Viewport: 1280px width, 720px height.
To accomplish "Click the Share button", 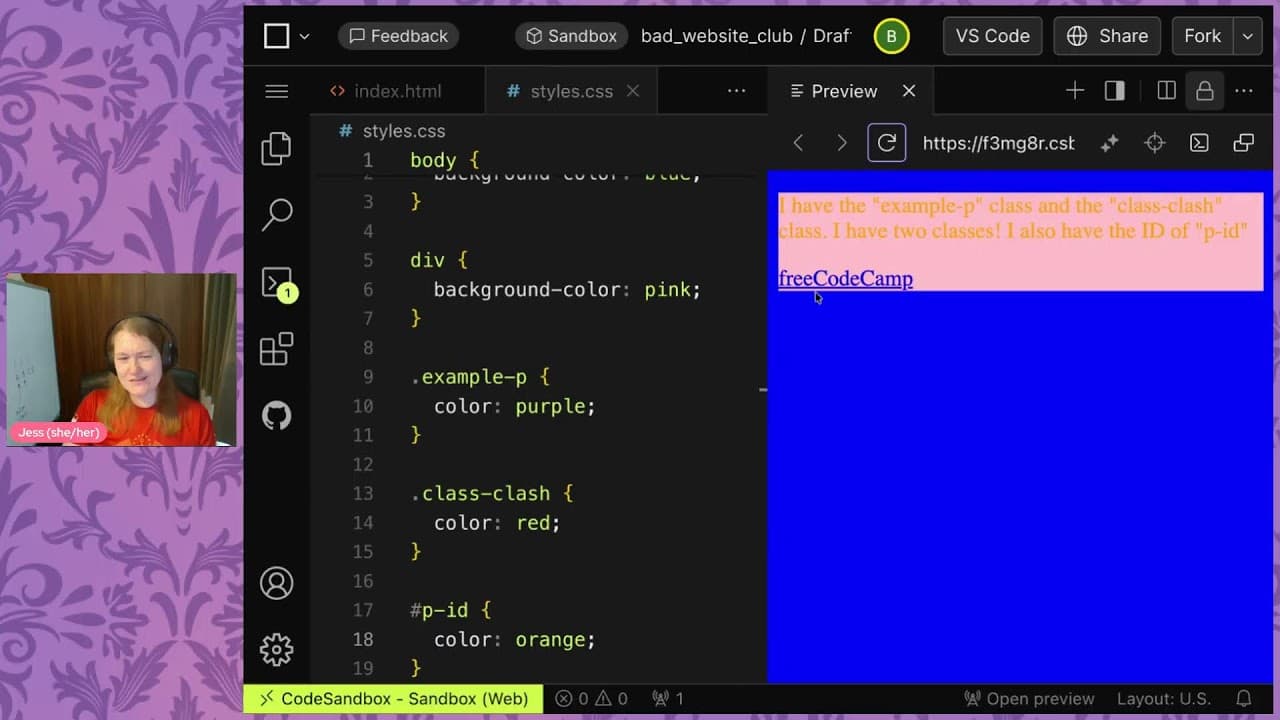I will [1107, 36].
